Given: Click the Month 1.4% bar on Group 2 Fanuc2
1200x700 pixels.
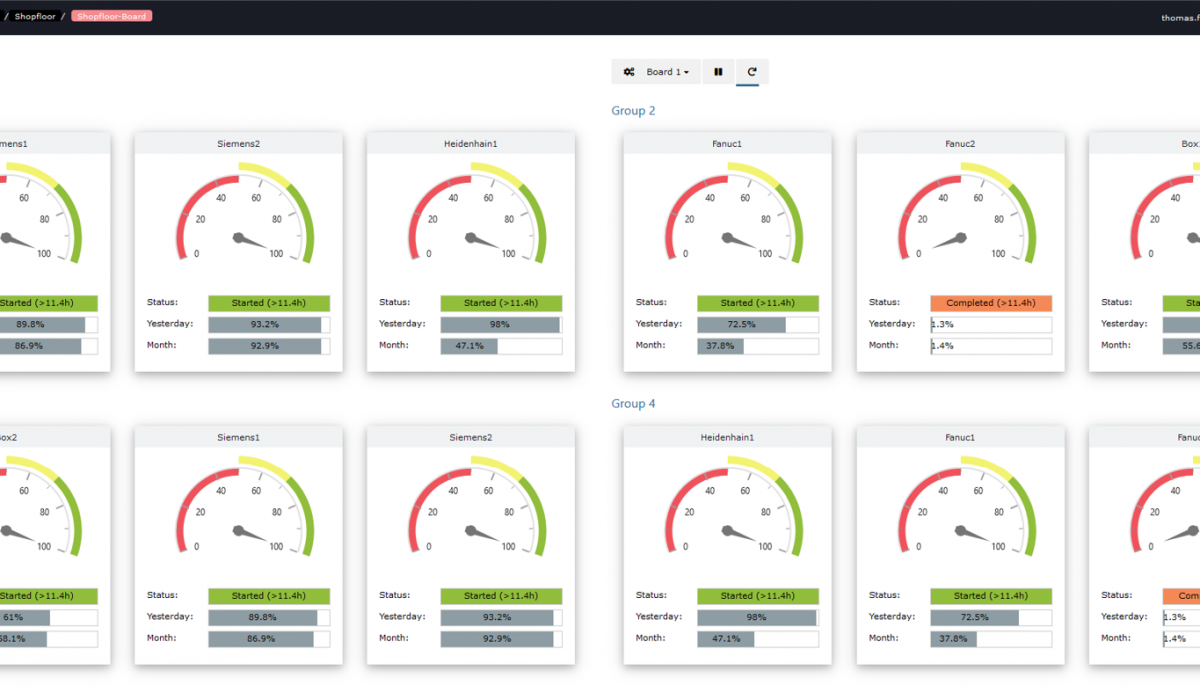Looking at the screenshot, I should [x=991, y=346].
